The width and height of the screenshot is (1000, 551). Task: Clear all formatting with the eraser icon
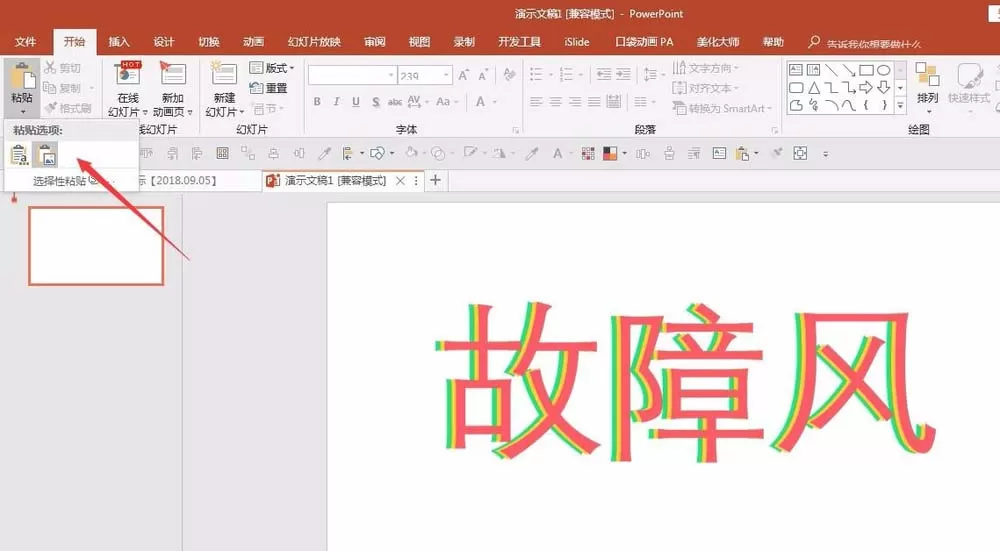(509, 75)
